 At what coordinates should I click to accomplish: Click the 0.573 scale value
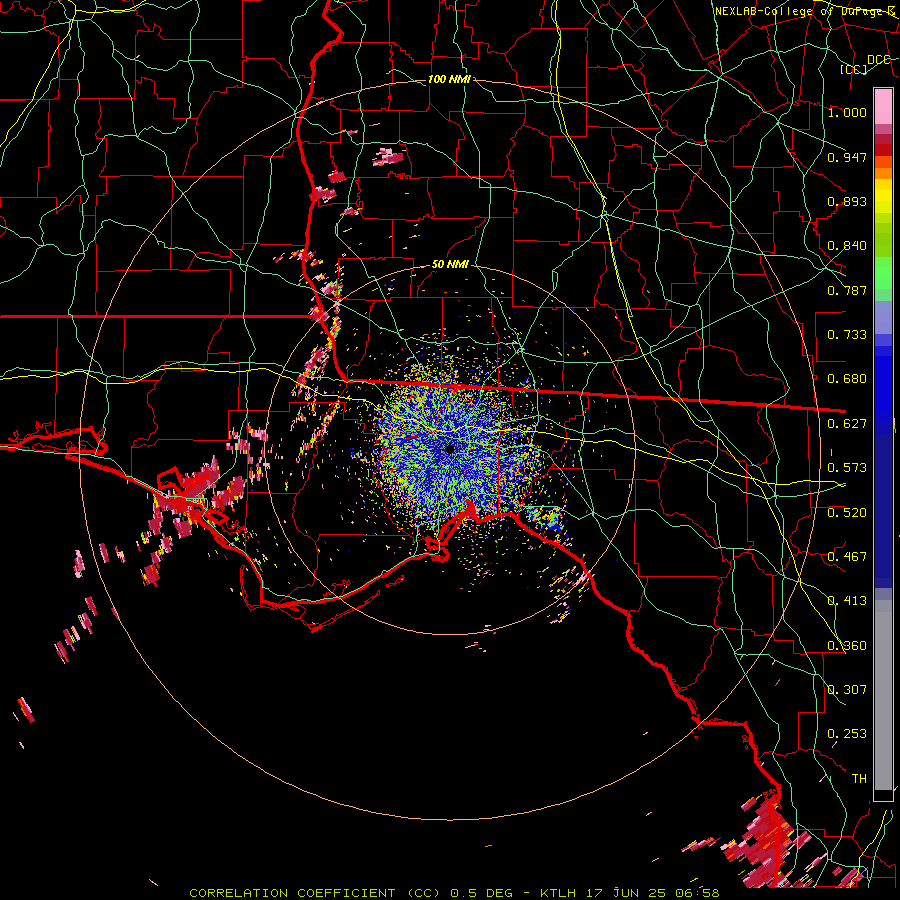coord(847,468)
